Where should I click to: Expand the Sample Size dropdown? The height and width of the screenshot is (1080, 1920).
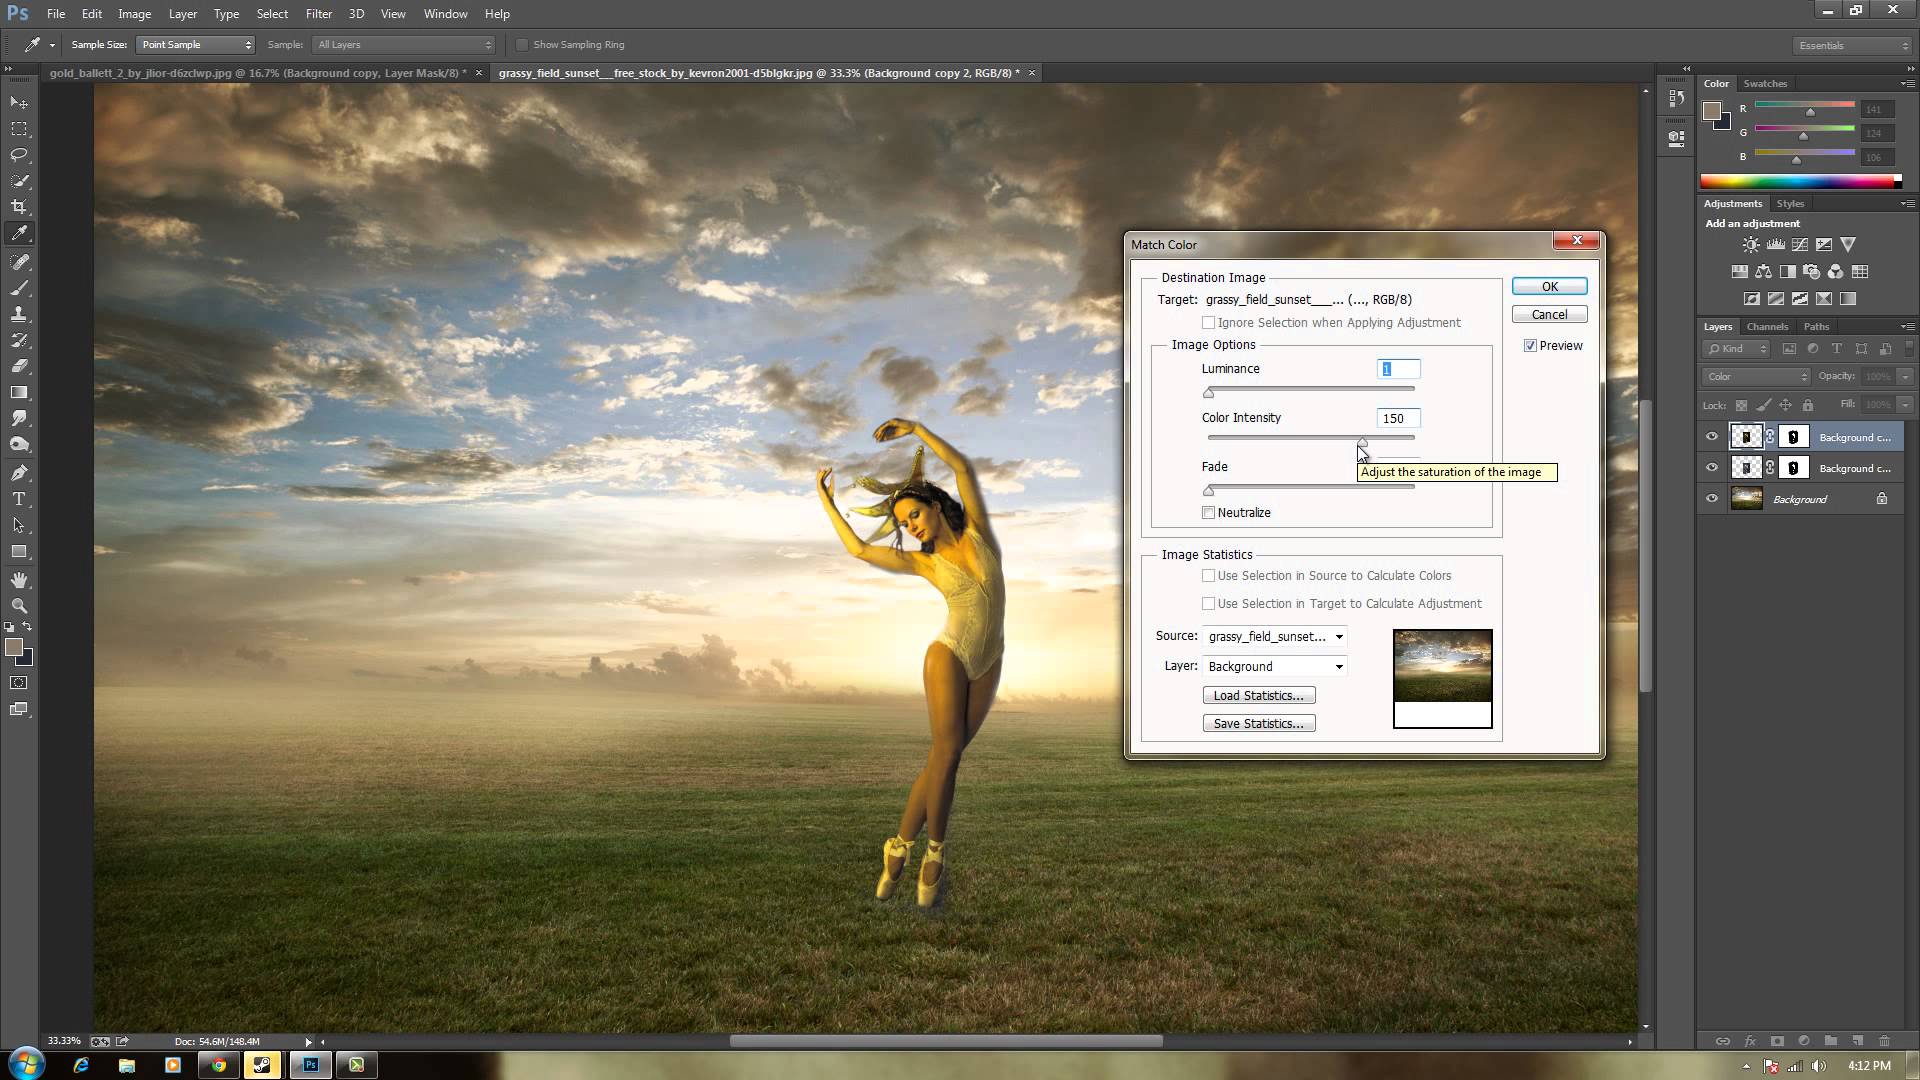(x=195, y=45)
